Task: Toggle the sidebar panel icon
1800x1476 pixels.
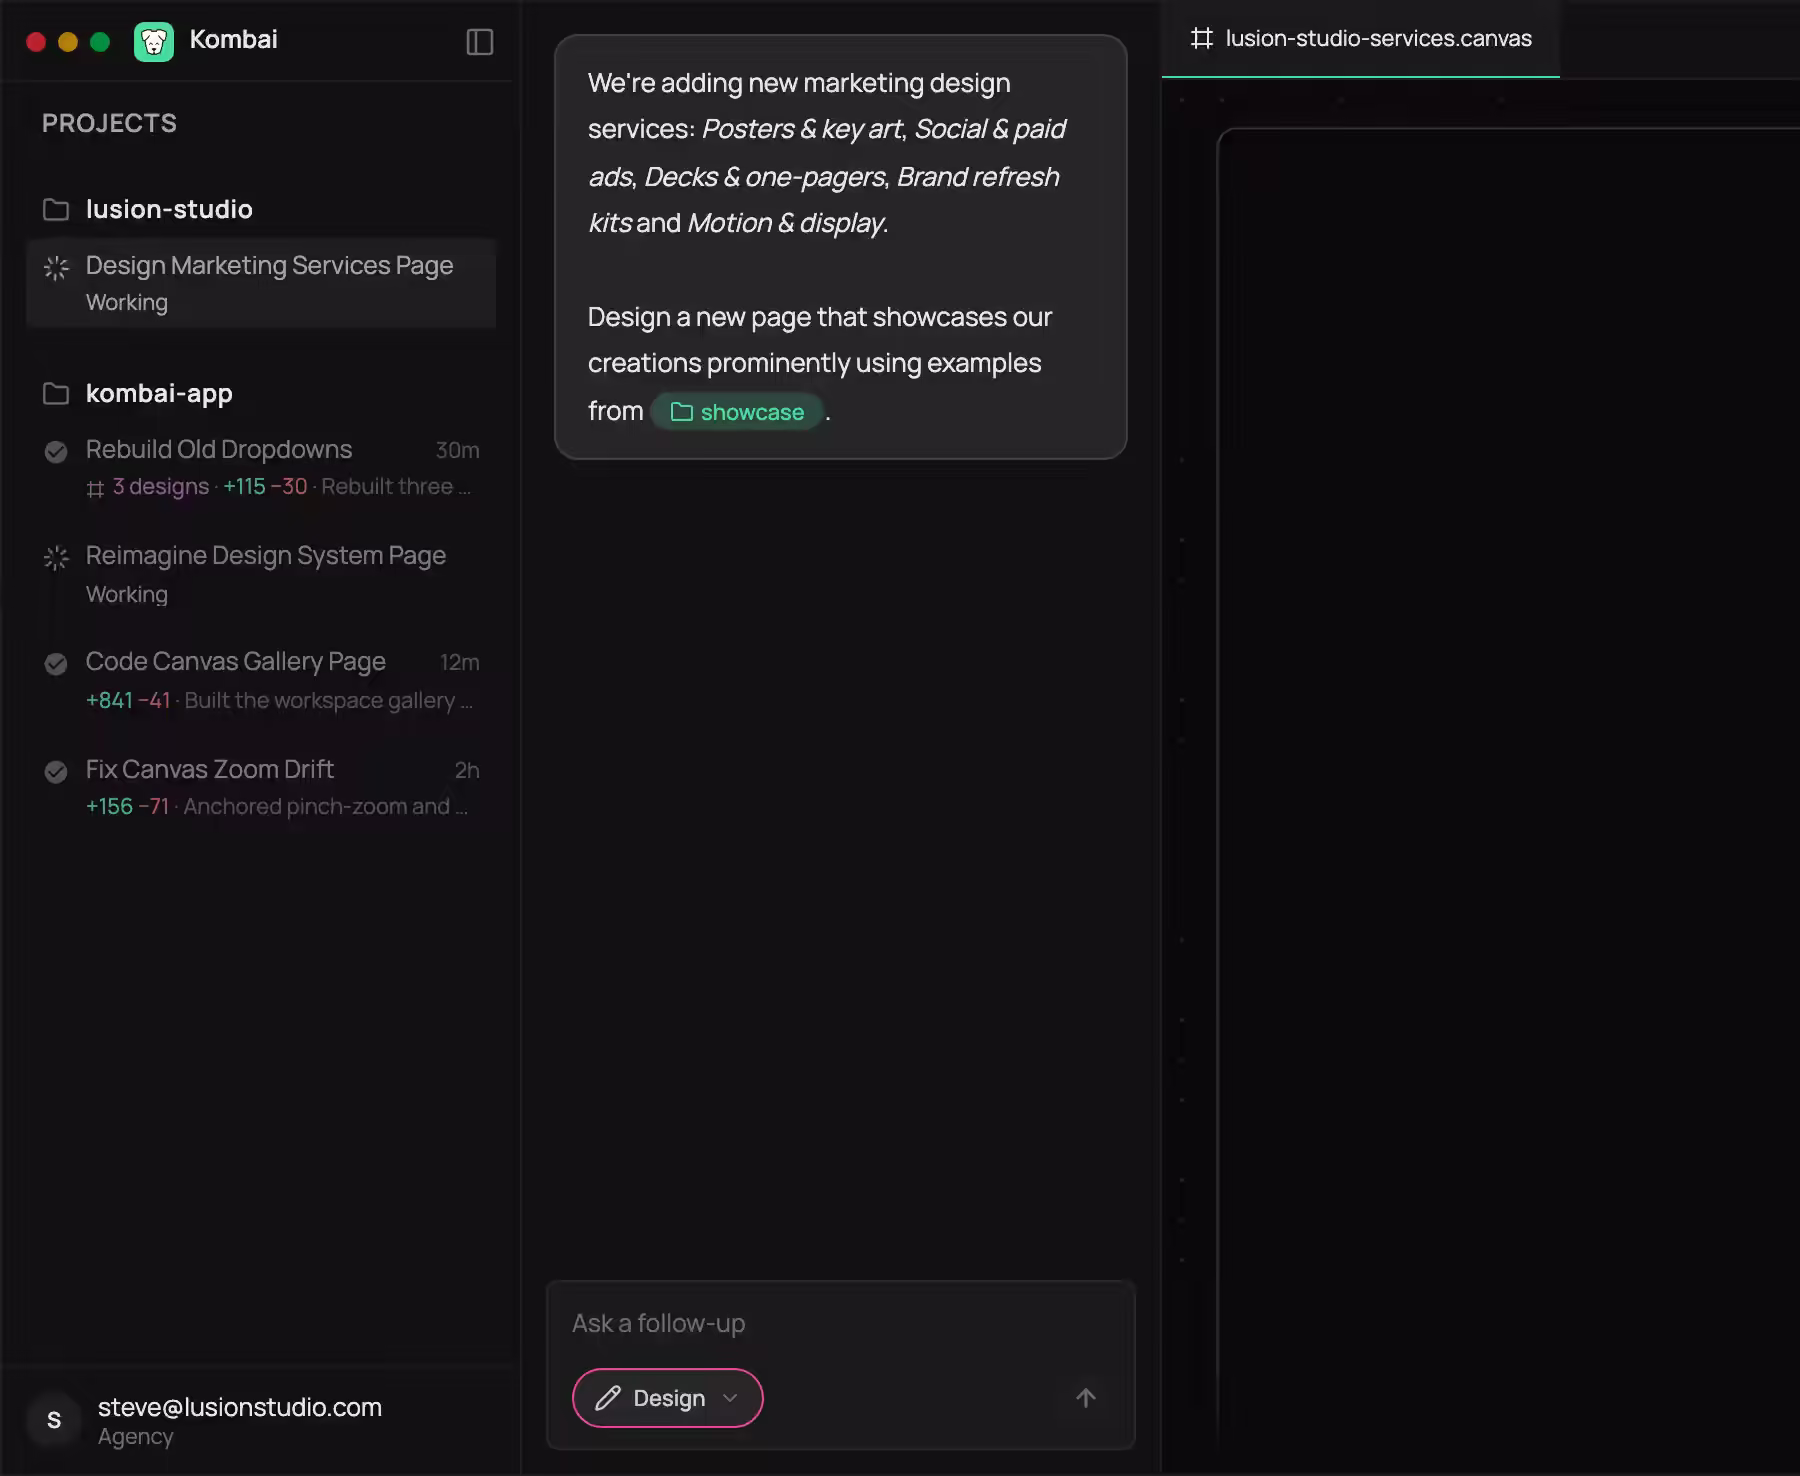Action: click(480, 42)
